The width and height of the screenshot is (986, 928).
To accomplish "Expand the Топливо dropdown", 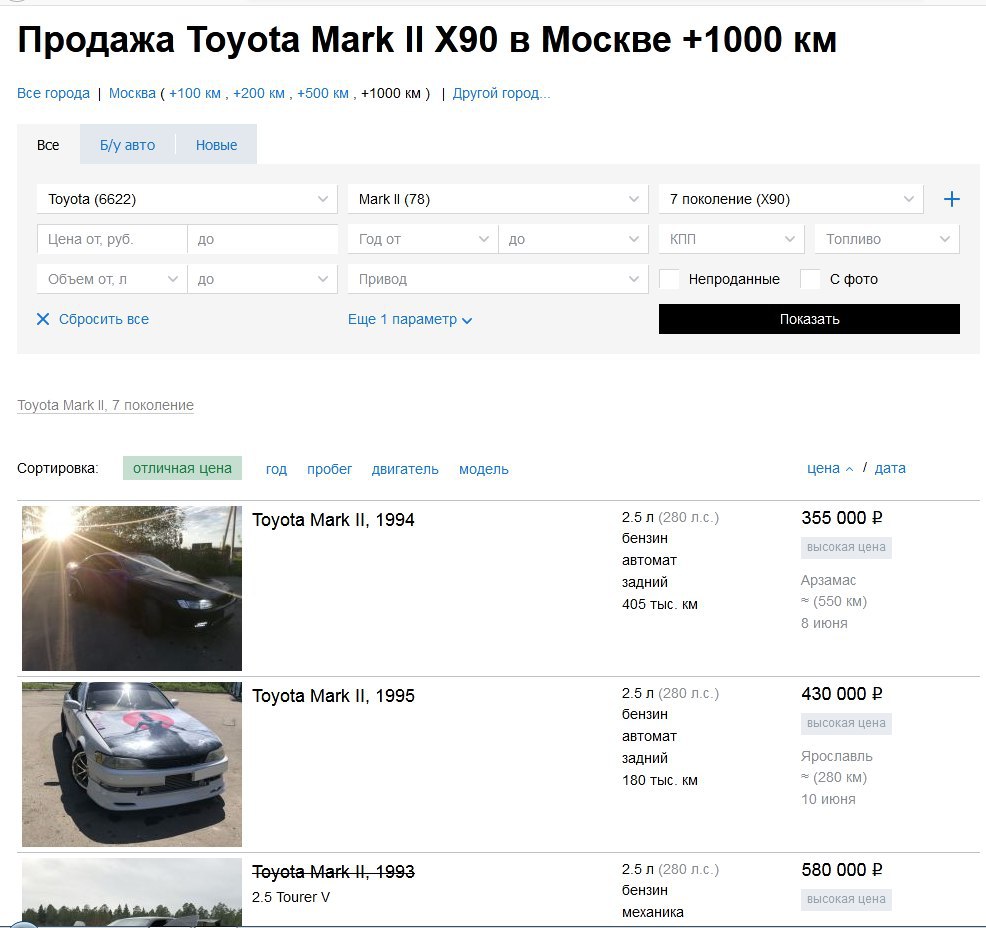I will click(887, 240).
